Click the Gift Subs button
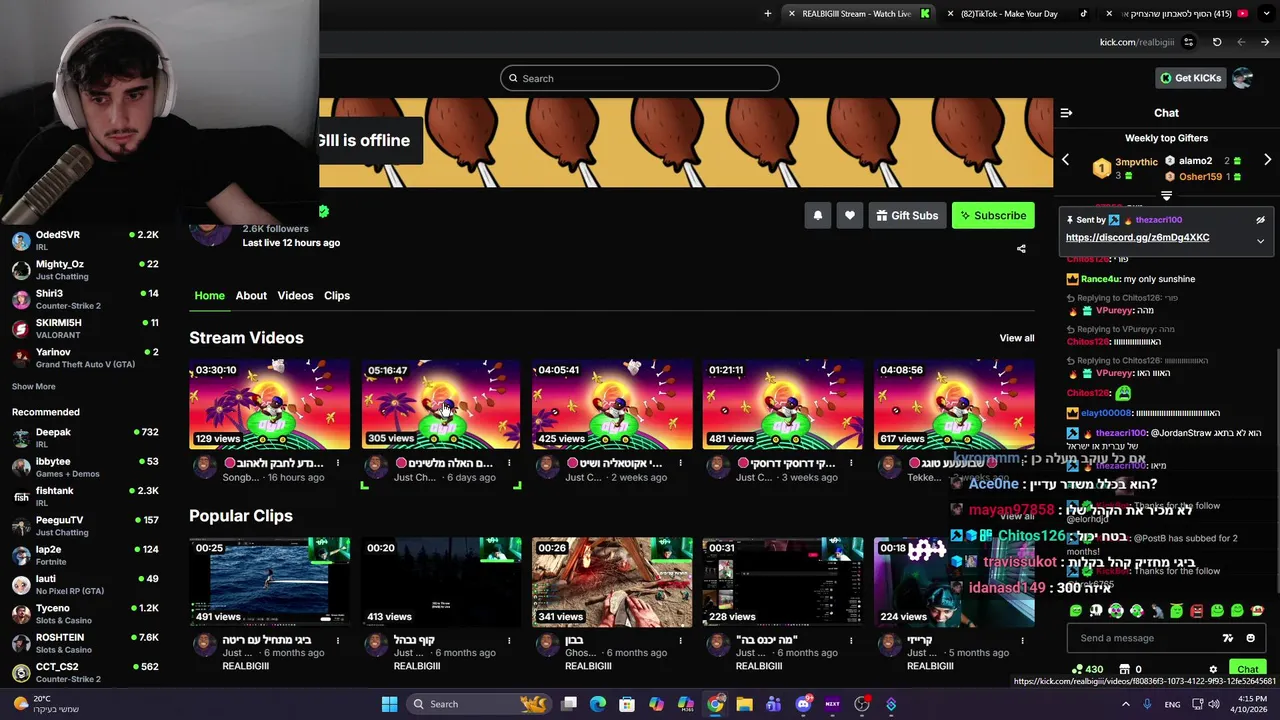The image size is (1280, 720). tap(907, 215)
